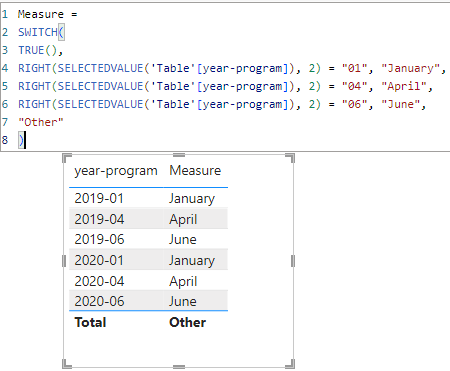This screenshot has height=371, width=450.
Task: Click Measure name on line 1
Action: click(41, 14)
